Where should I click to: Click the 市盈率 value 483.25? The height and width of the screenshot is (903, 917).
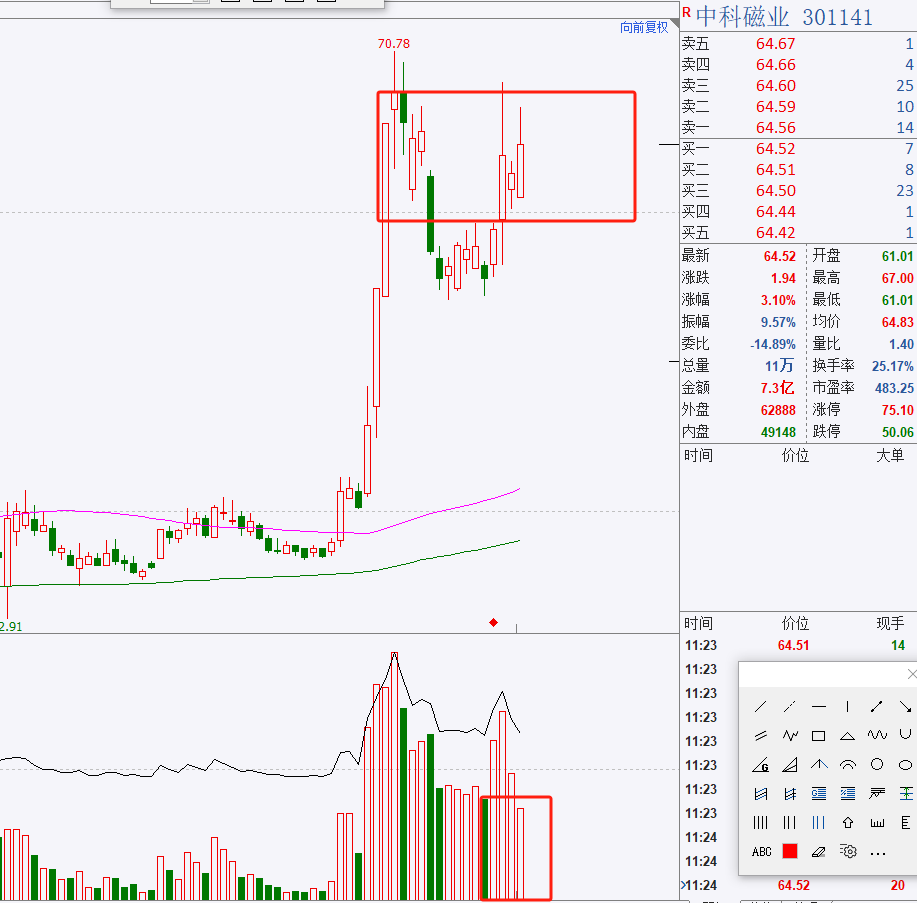click(x=894, y=388)
